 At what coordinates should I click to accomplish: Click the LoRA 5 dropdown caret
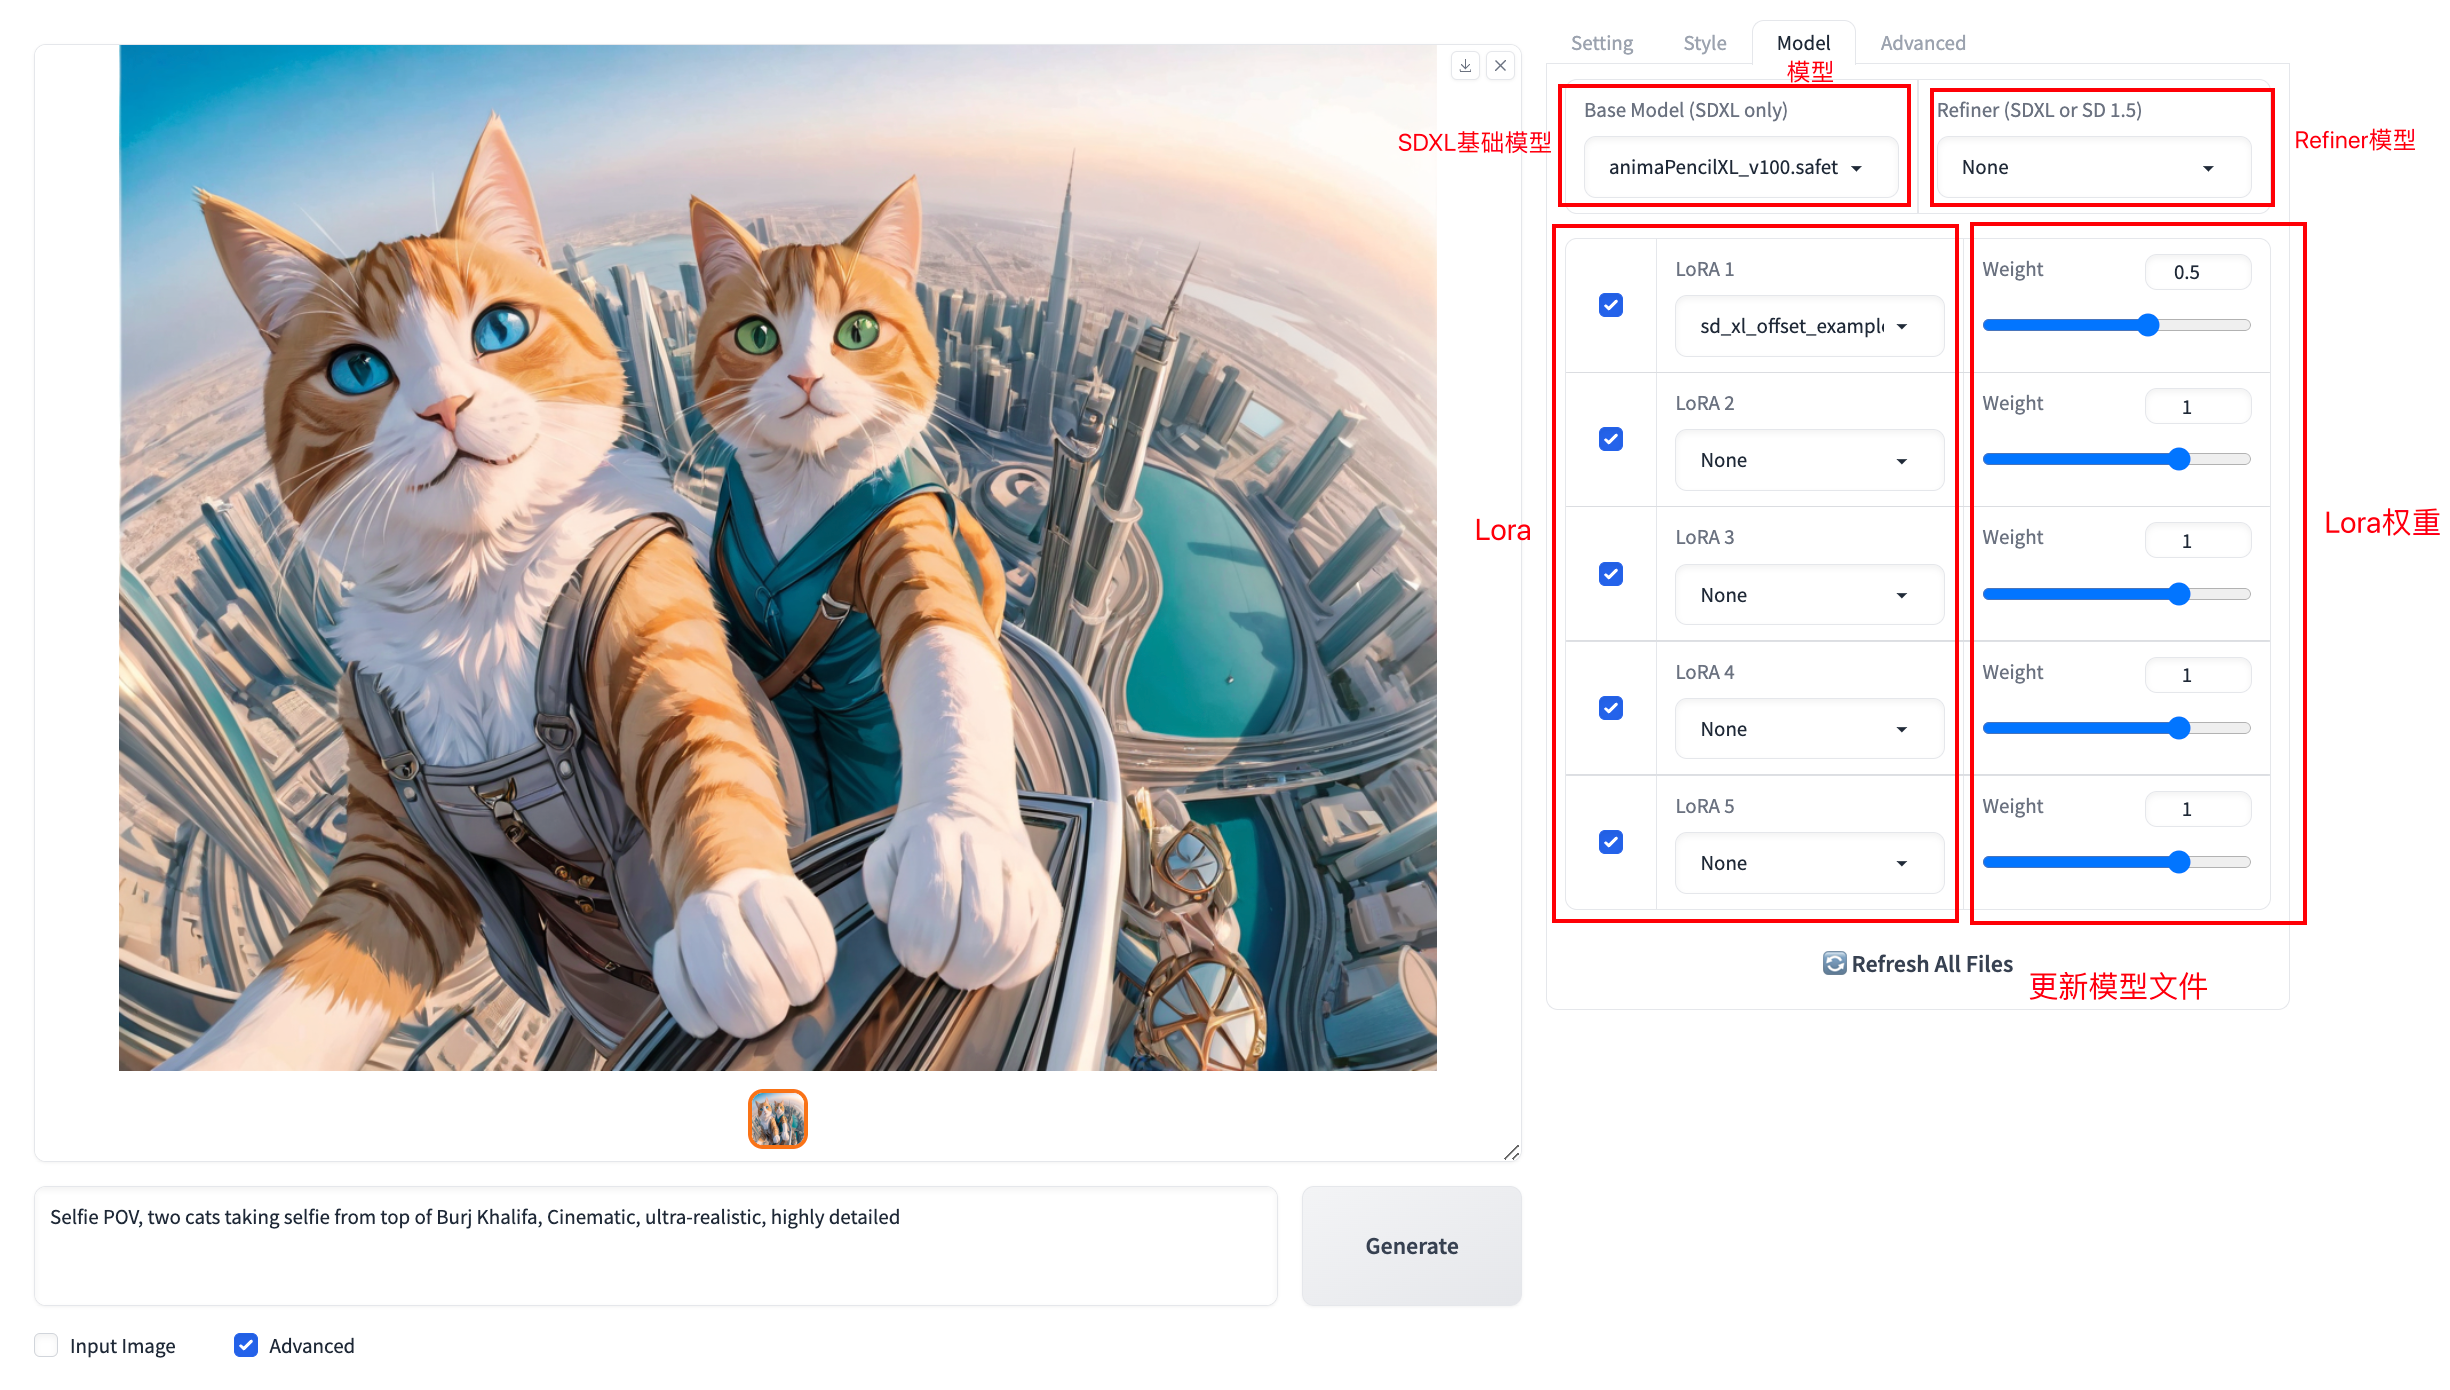(x=1901, y=864)
